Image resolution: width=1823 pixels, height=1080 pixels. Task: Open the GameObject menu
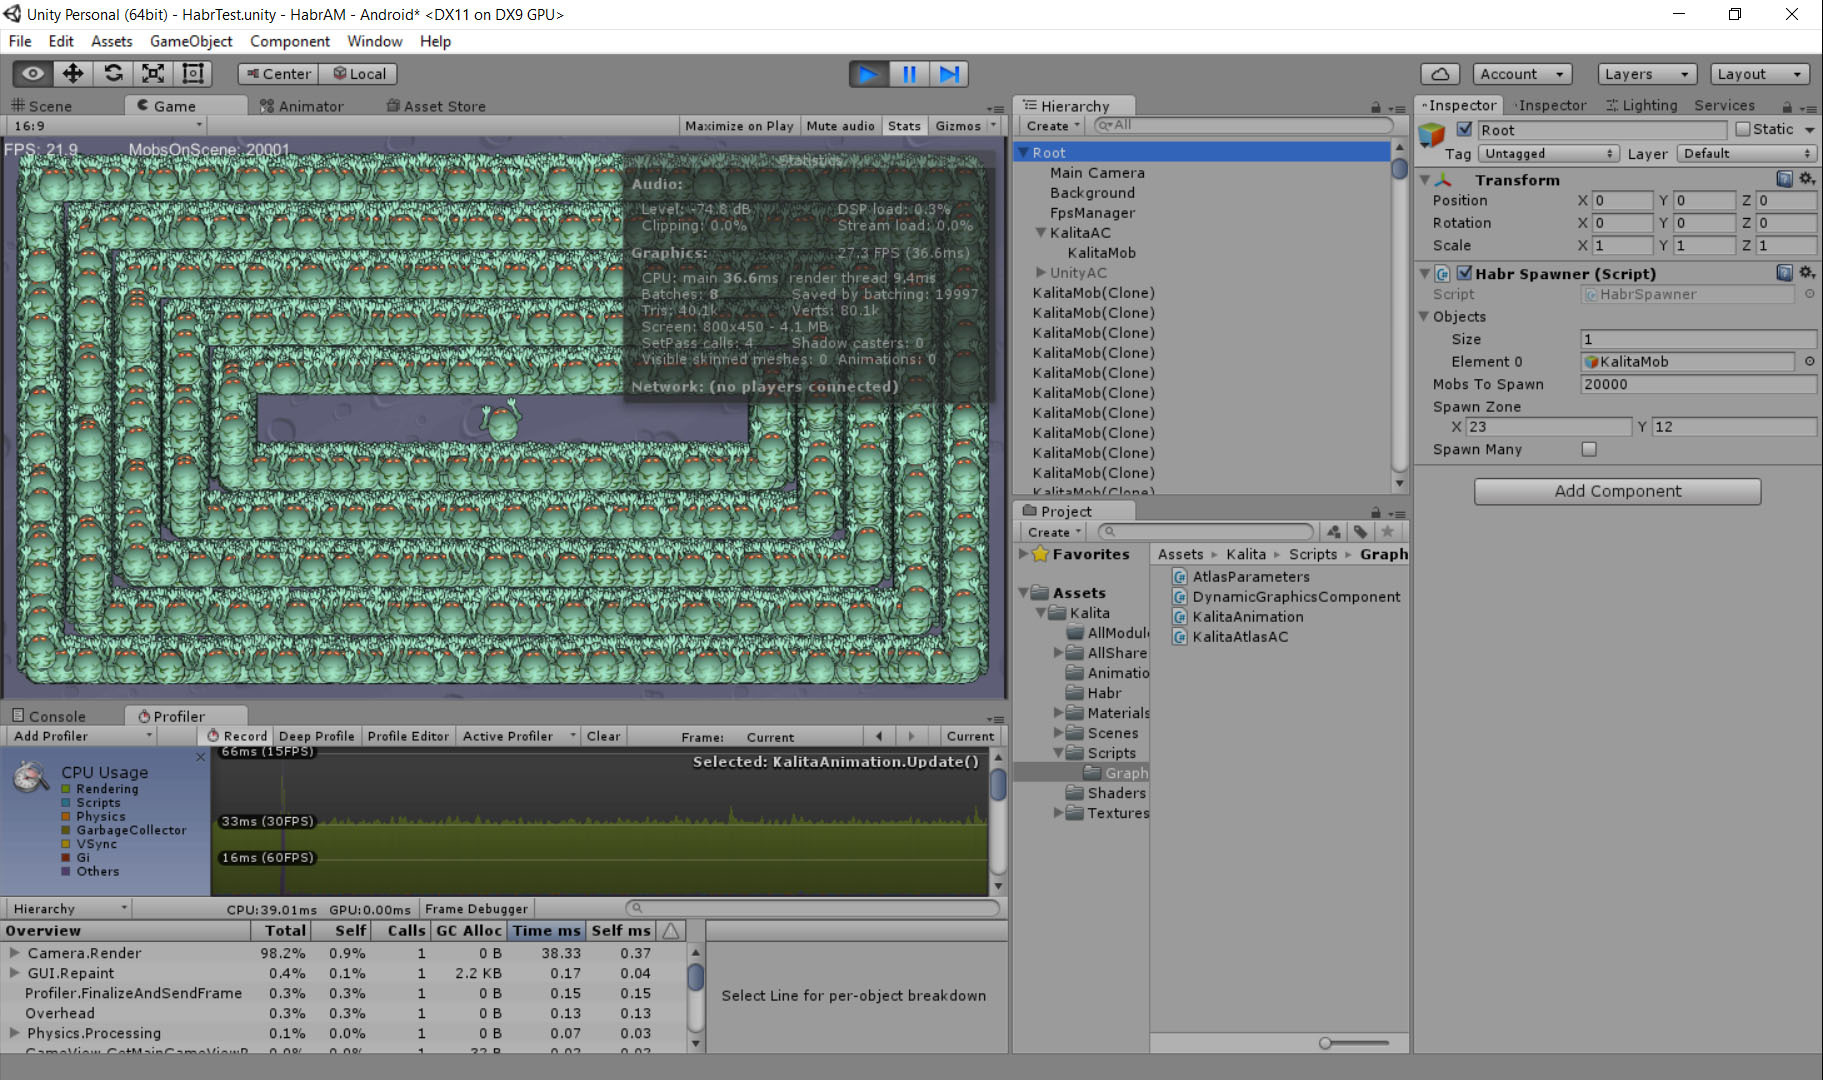(191, 41)
